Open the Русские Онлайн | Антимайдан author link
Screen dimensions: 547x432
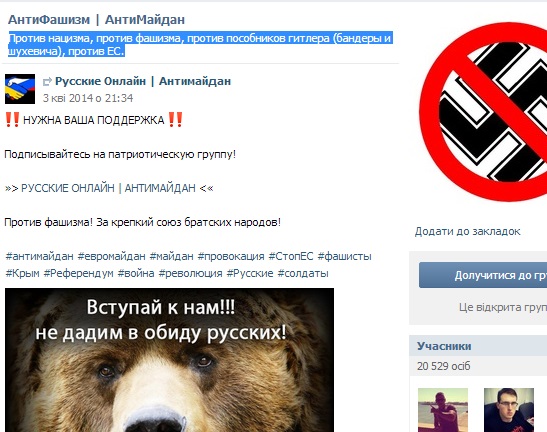pyautogui.click(x=143, y=81)
